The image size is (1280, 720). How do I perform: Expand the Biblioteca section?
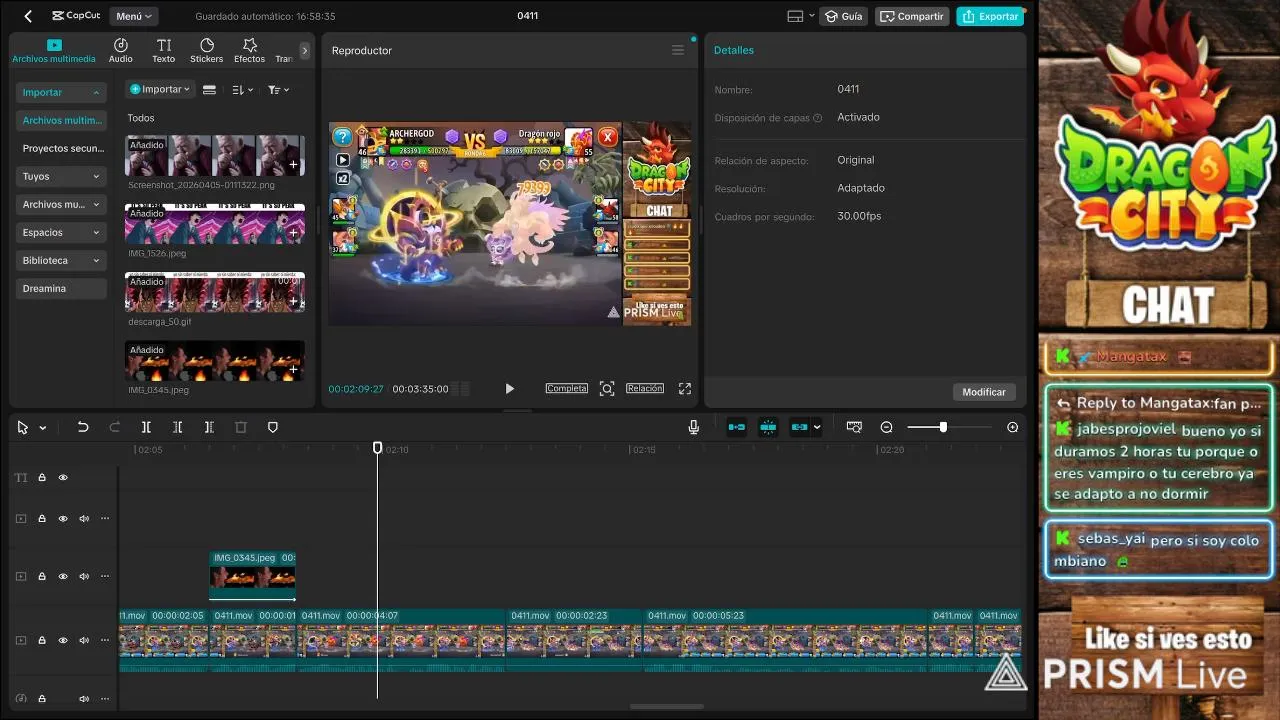pyautogui.click(x=61, y=260)
